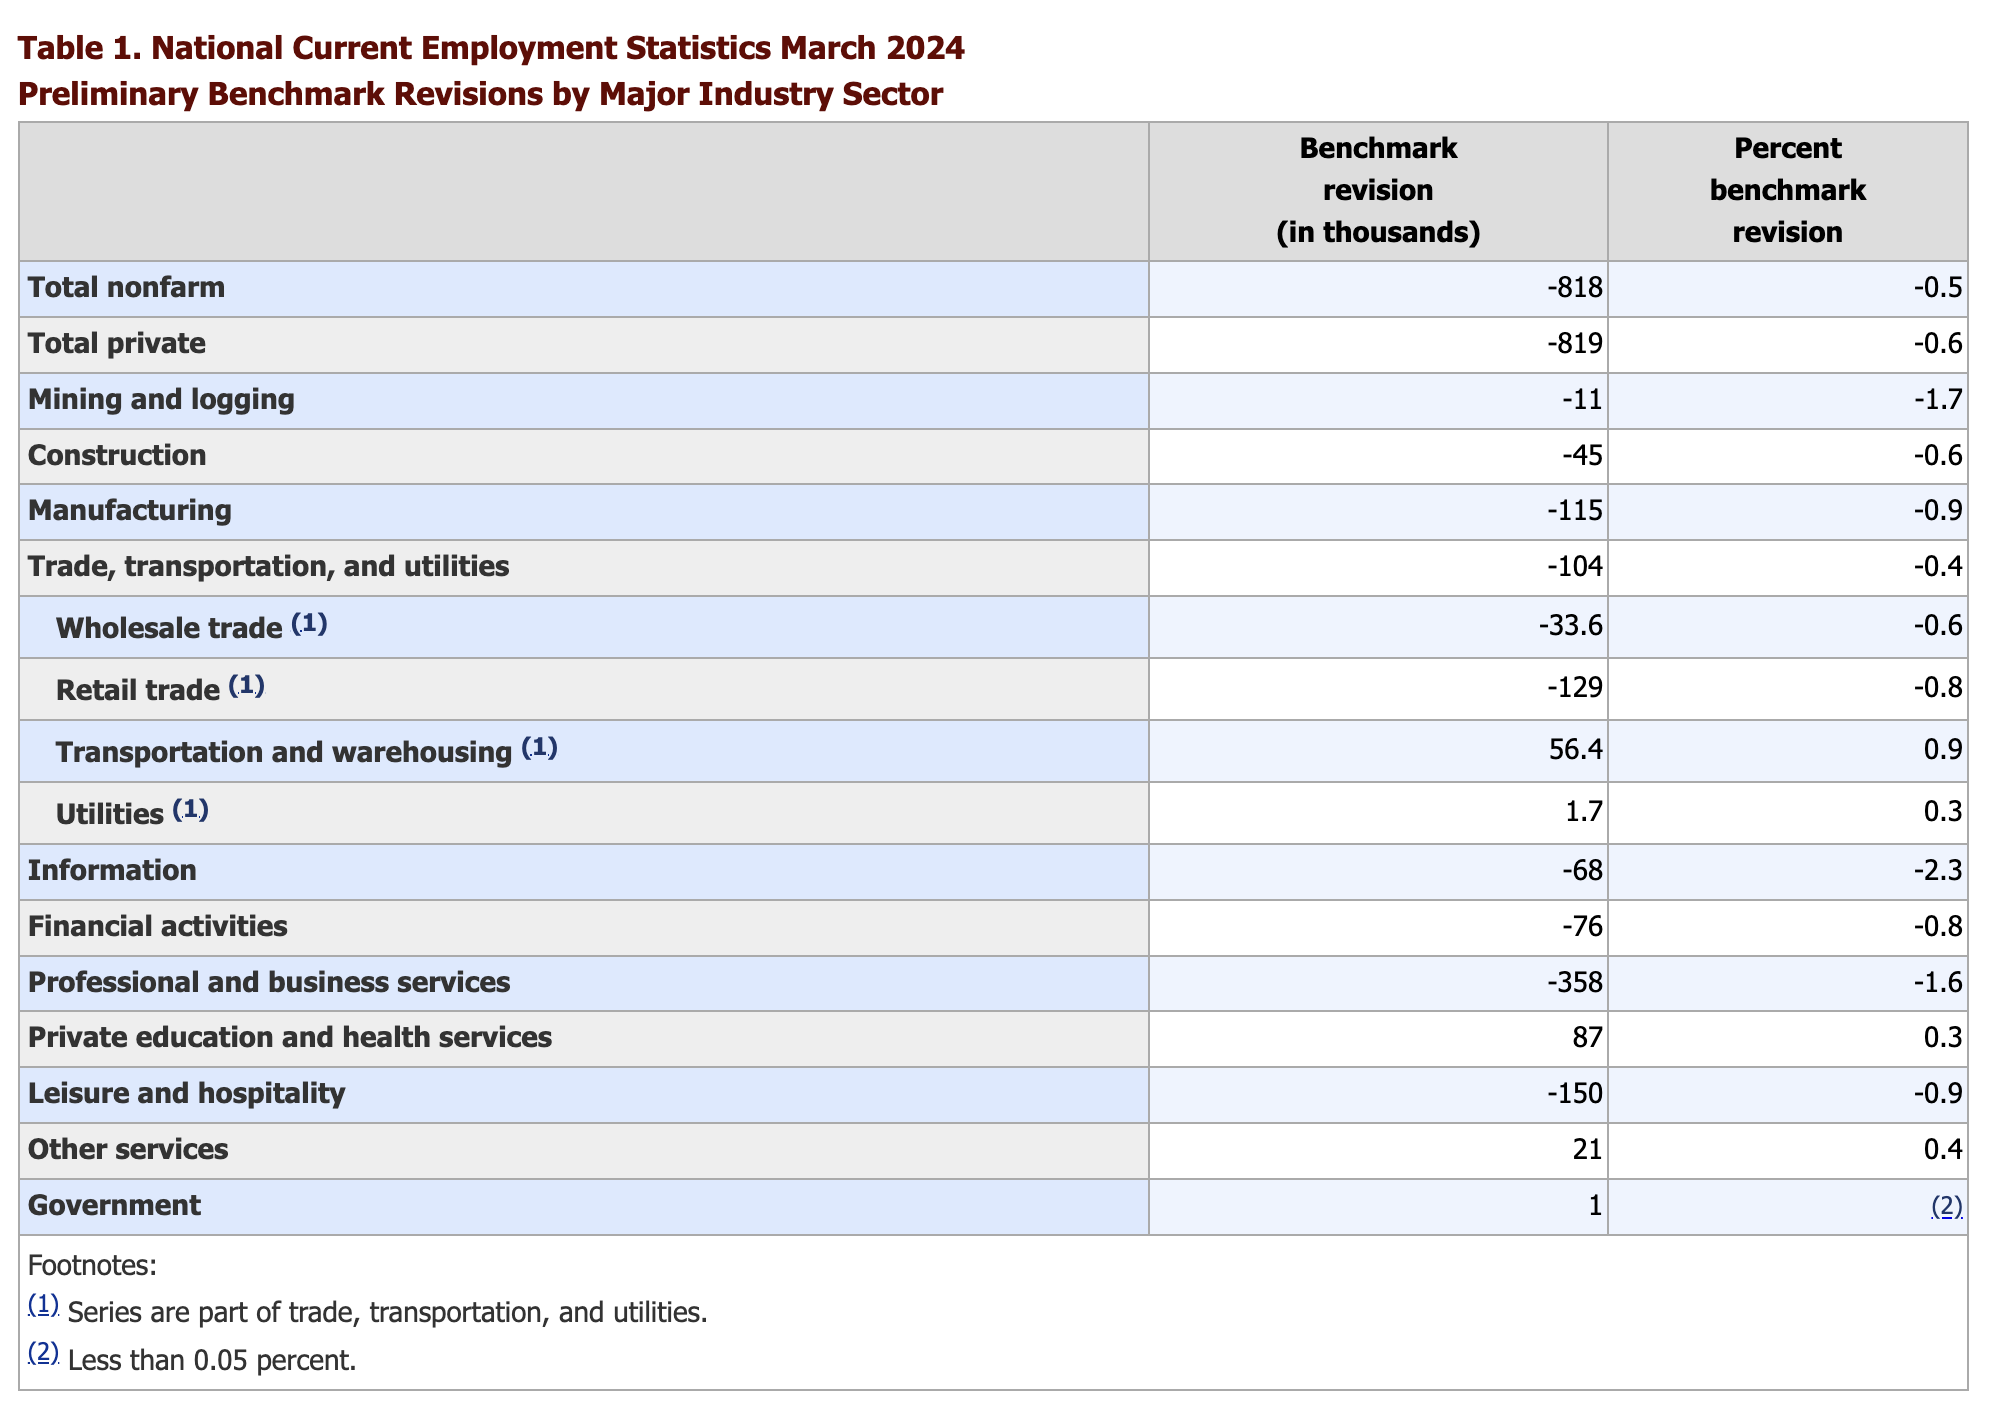Click (2) link in Footnotes section
Image resolution: width=1998 pixels, height=1422 pixels.
click(x=43, y=1353)
